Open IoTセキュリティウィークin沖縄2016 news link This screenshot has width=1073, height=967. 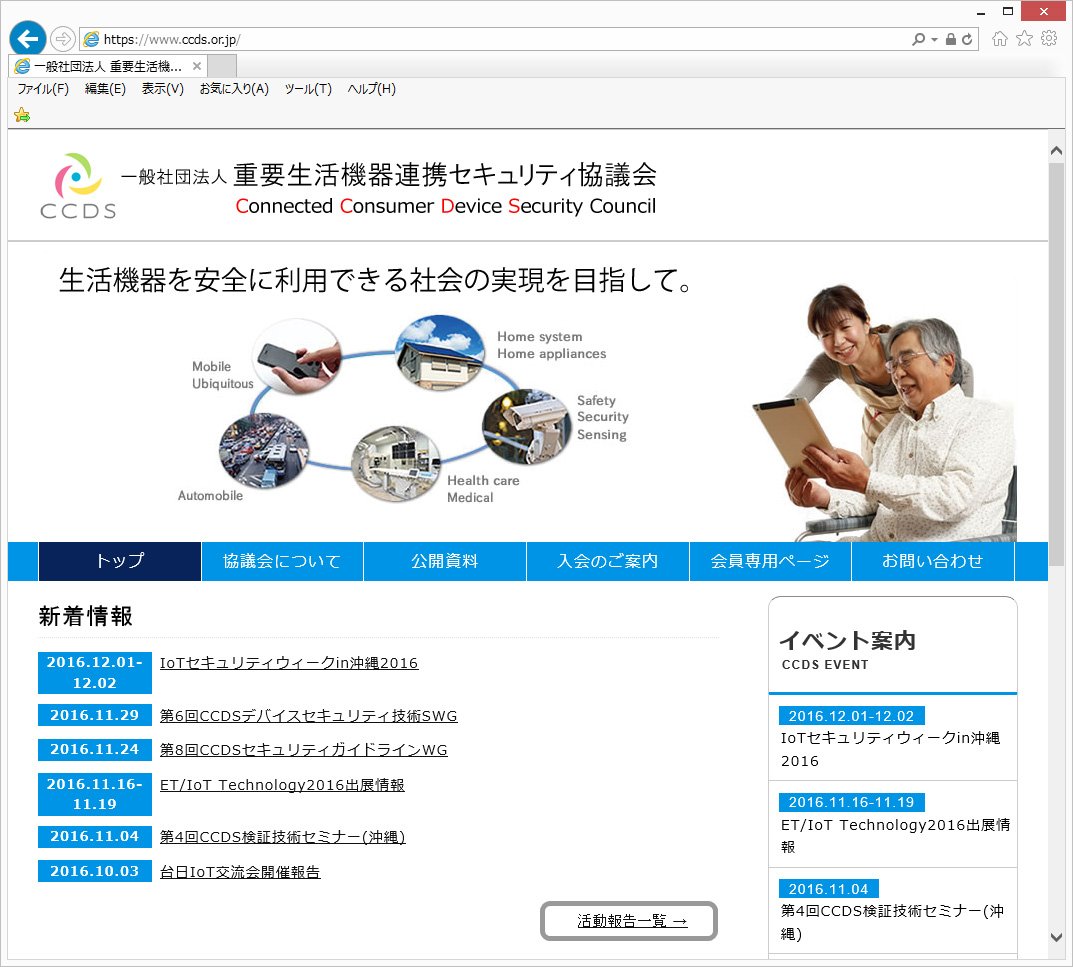289,663
